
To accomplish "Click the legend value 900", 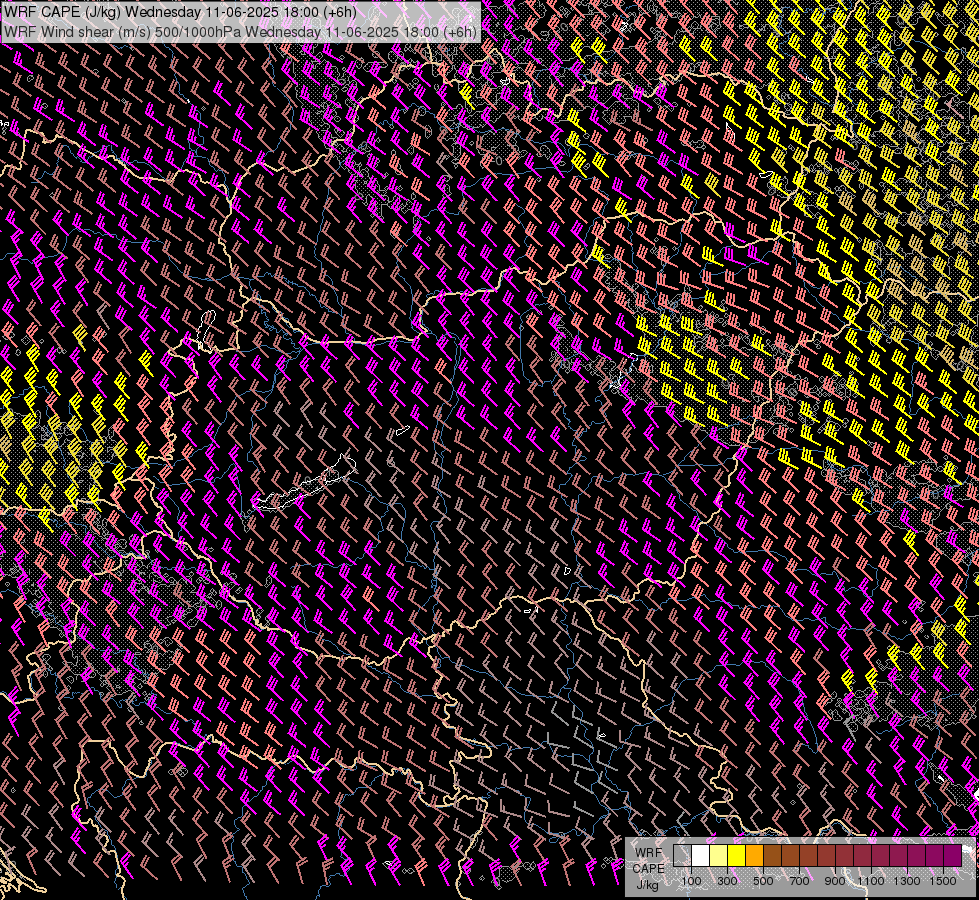I will point(835,881).
